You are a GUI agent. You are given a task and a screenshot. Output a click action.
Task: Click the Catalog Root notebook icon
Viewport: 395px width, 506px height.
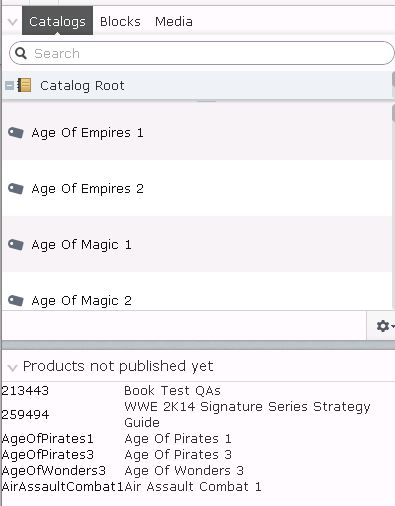(24, 85)
